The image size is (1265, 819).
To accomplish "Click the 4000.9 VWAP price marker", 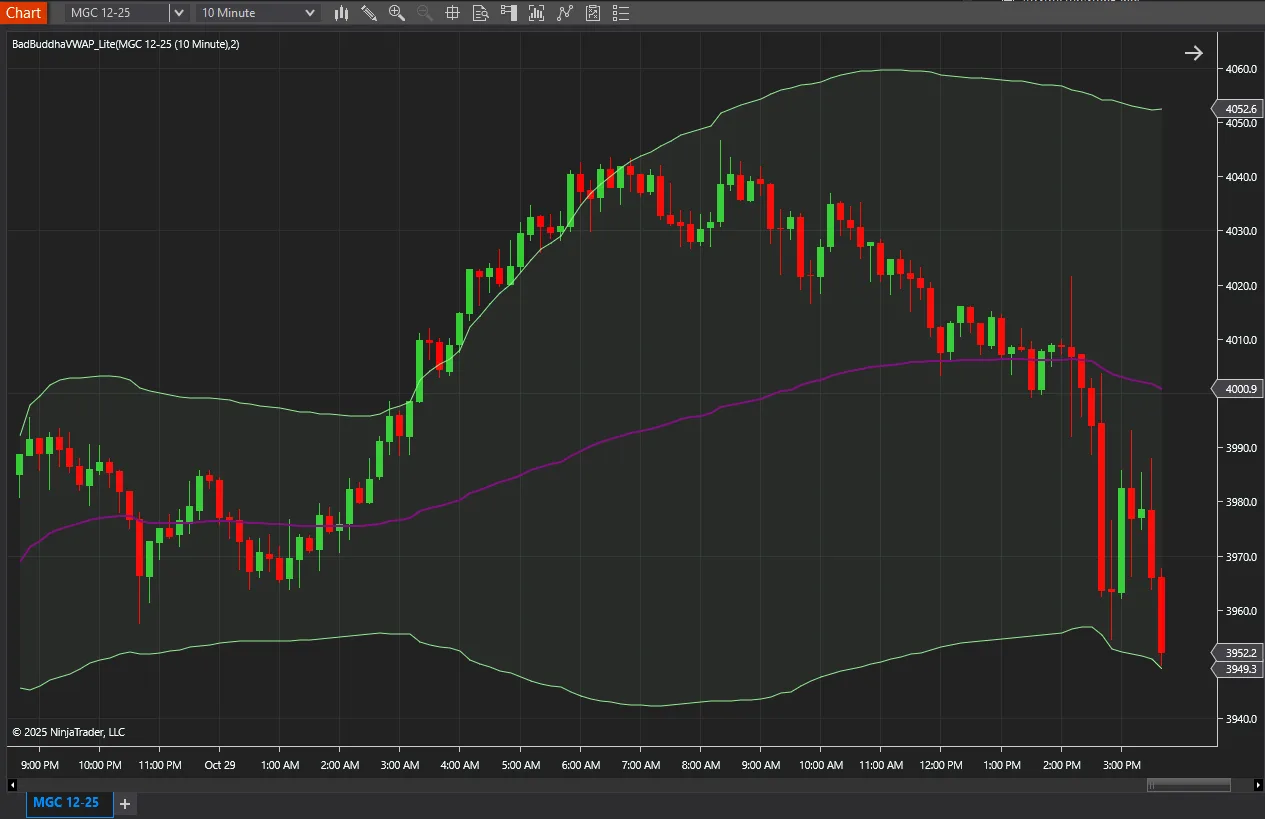I will pyautogui.click(x=1238, y=389).
